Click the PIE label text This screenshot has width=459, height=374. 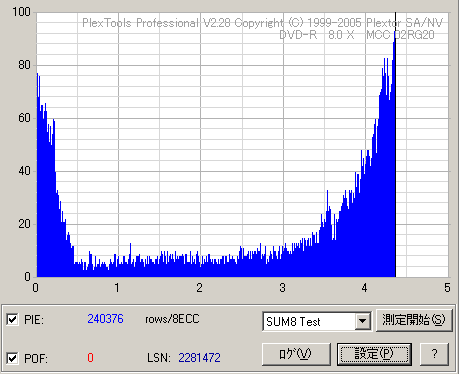pos(34,320)
